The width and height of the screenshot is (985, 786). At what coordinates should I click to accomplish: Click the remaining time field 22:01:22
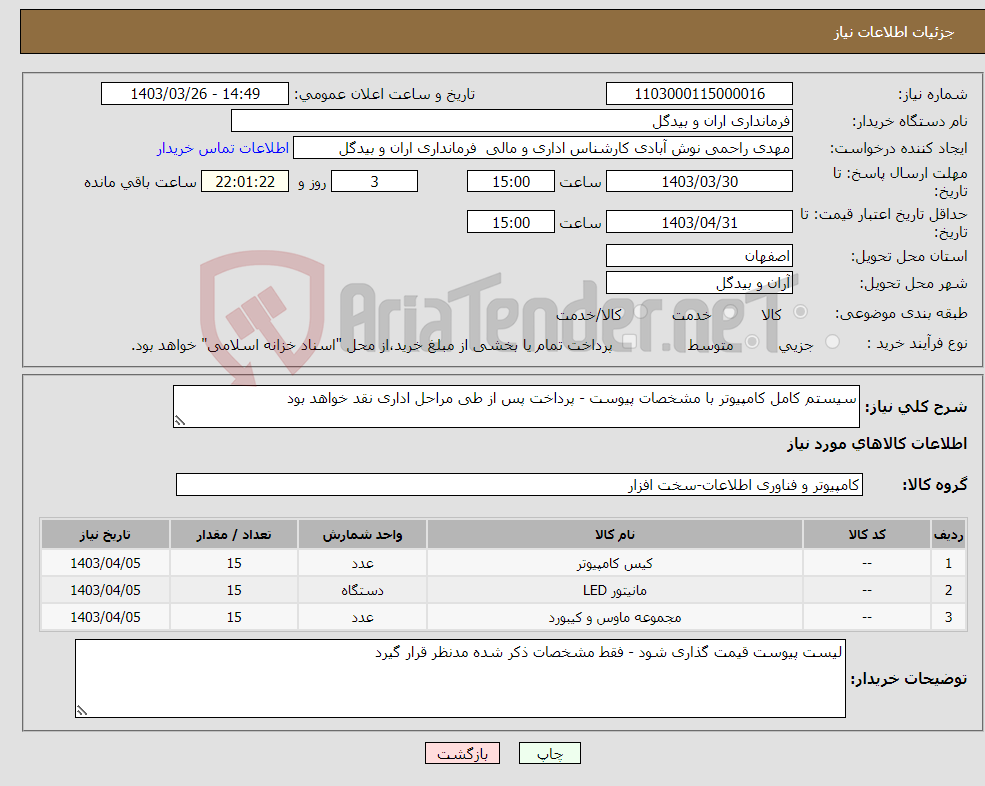245,182
